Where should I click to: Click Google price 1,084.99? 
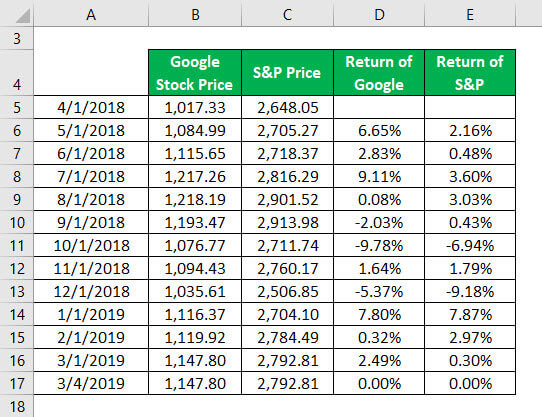pos(195,130)
